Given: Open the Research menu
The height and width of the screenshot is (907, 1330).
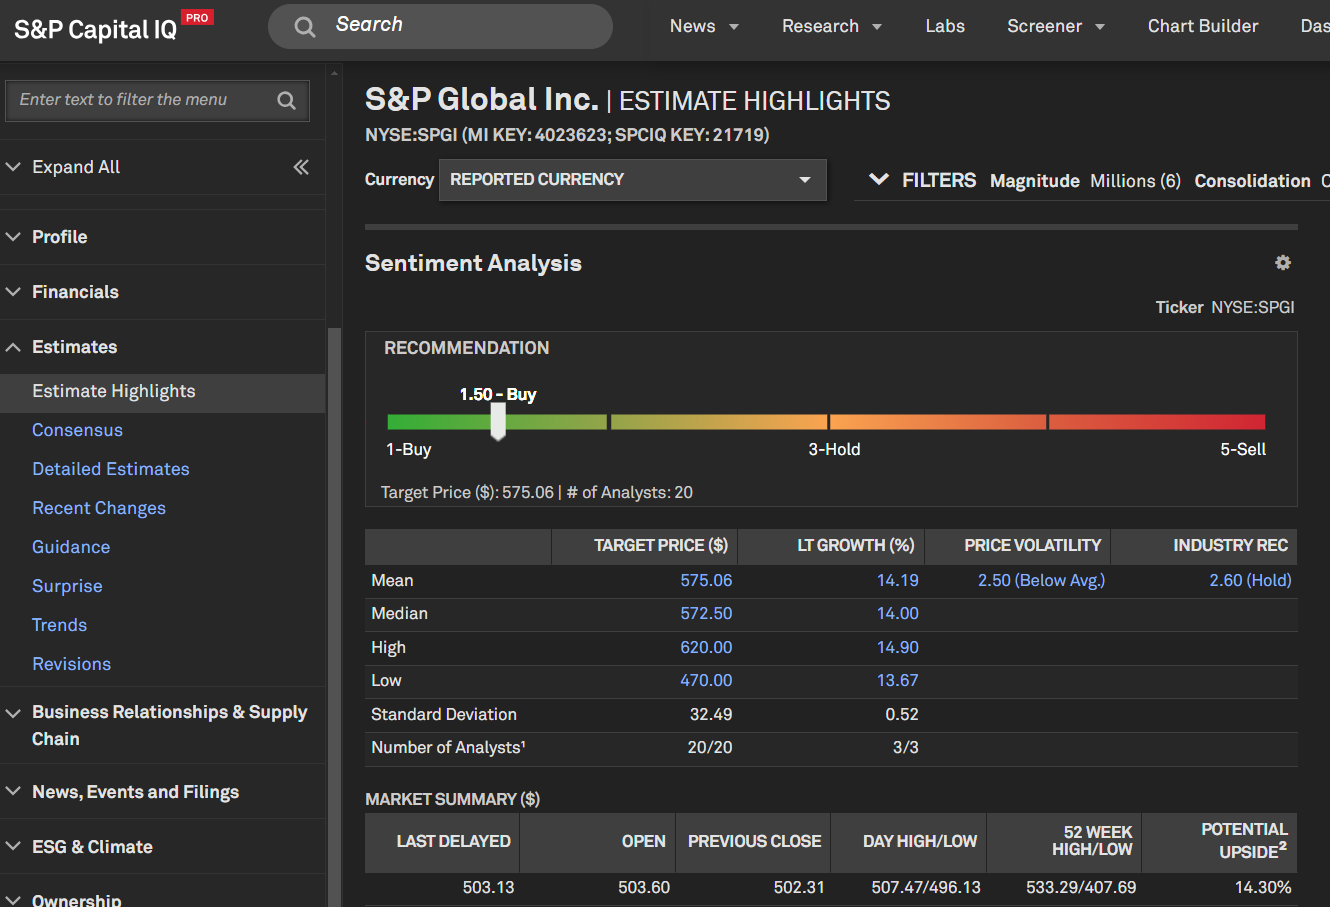Looking at the screenshot, I should tap(832, 26).
